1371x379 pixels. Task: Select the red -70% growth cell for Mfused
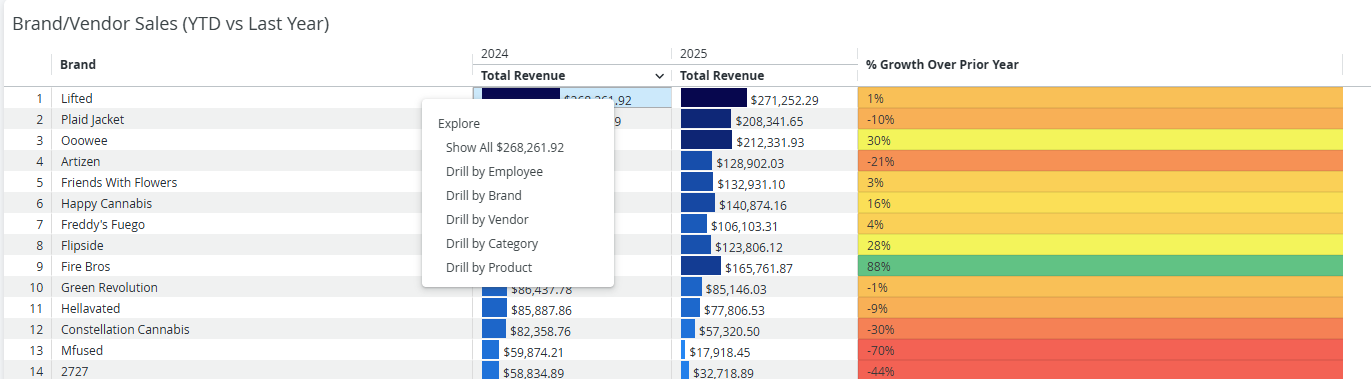(x=1100, y=350)
